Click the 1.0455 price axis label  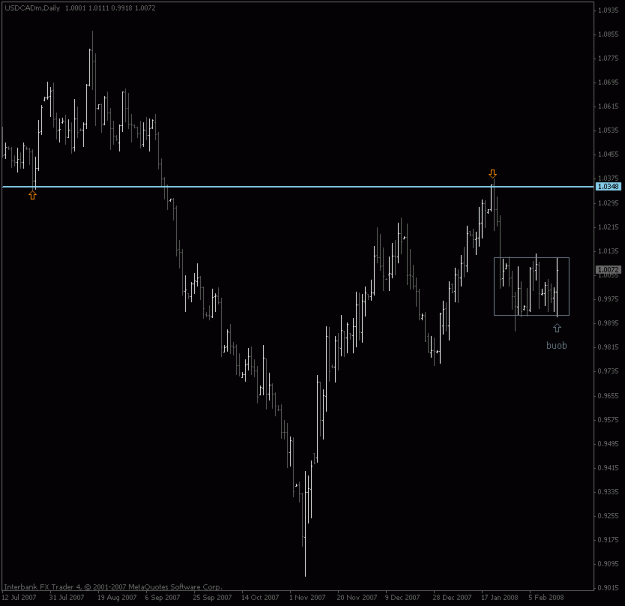pos(608,154)
